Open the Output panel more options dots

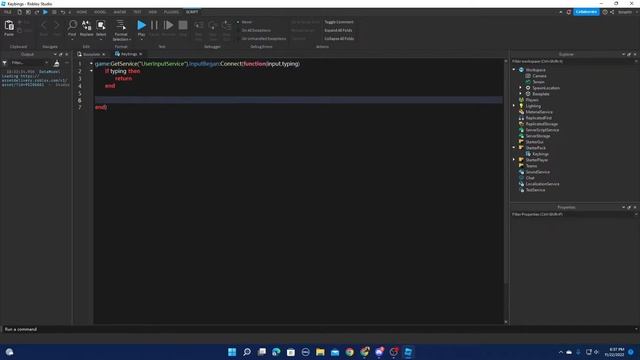point(67,63)
